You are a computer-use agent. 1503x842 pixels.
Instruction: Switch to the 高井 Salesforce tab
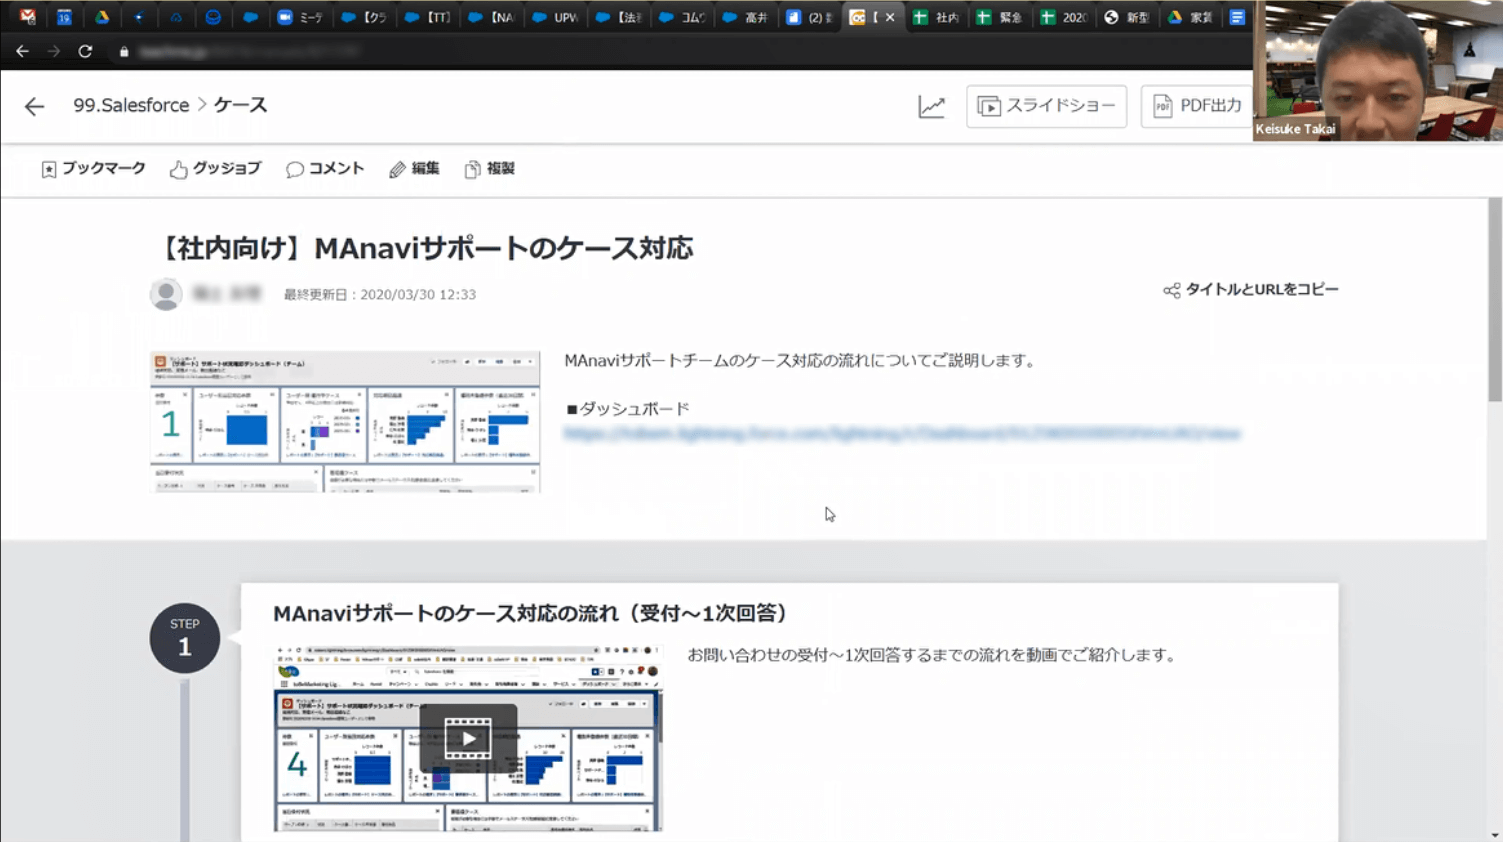745,17
